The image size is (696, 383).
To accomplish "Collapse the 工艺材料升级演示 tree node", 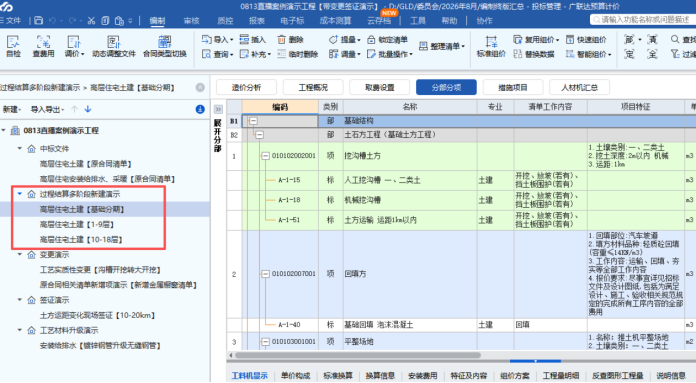I will [x=20, y=330].
